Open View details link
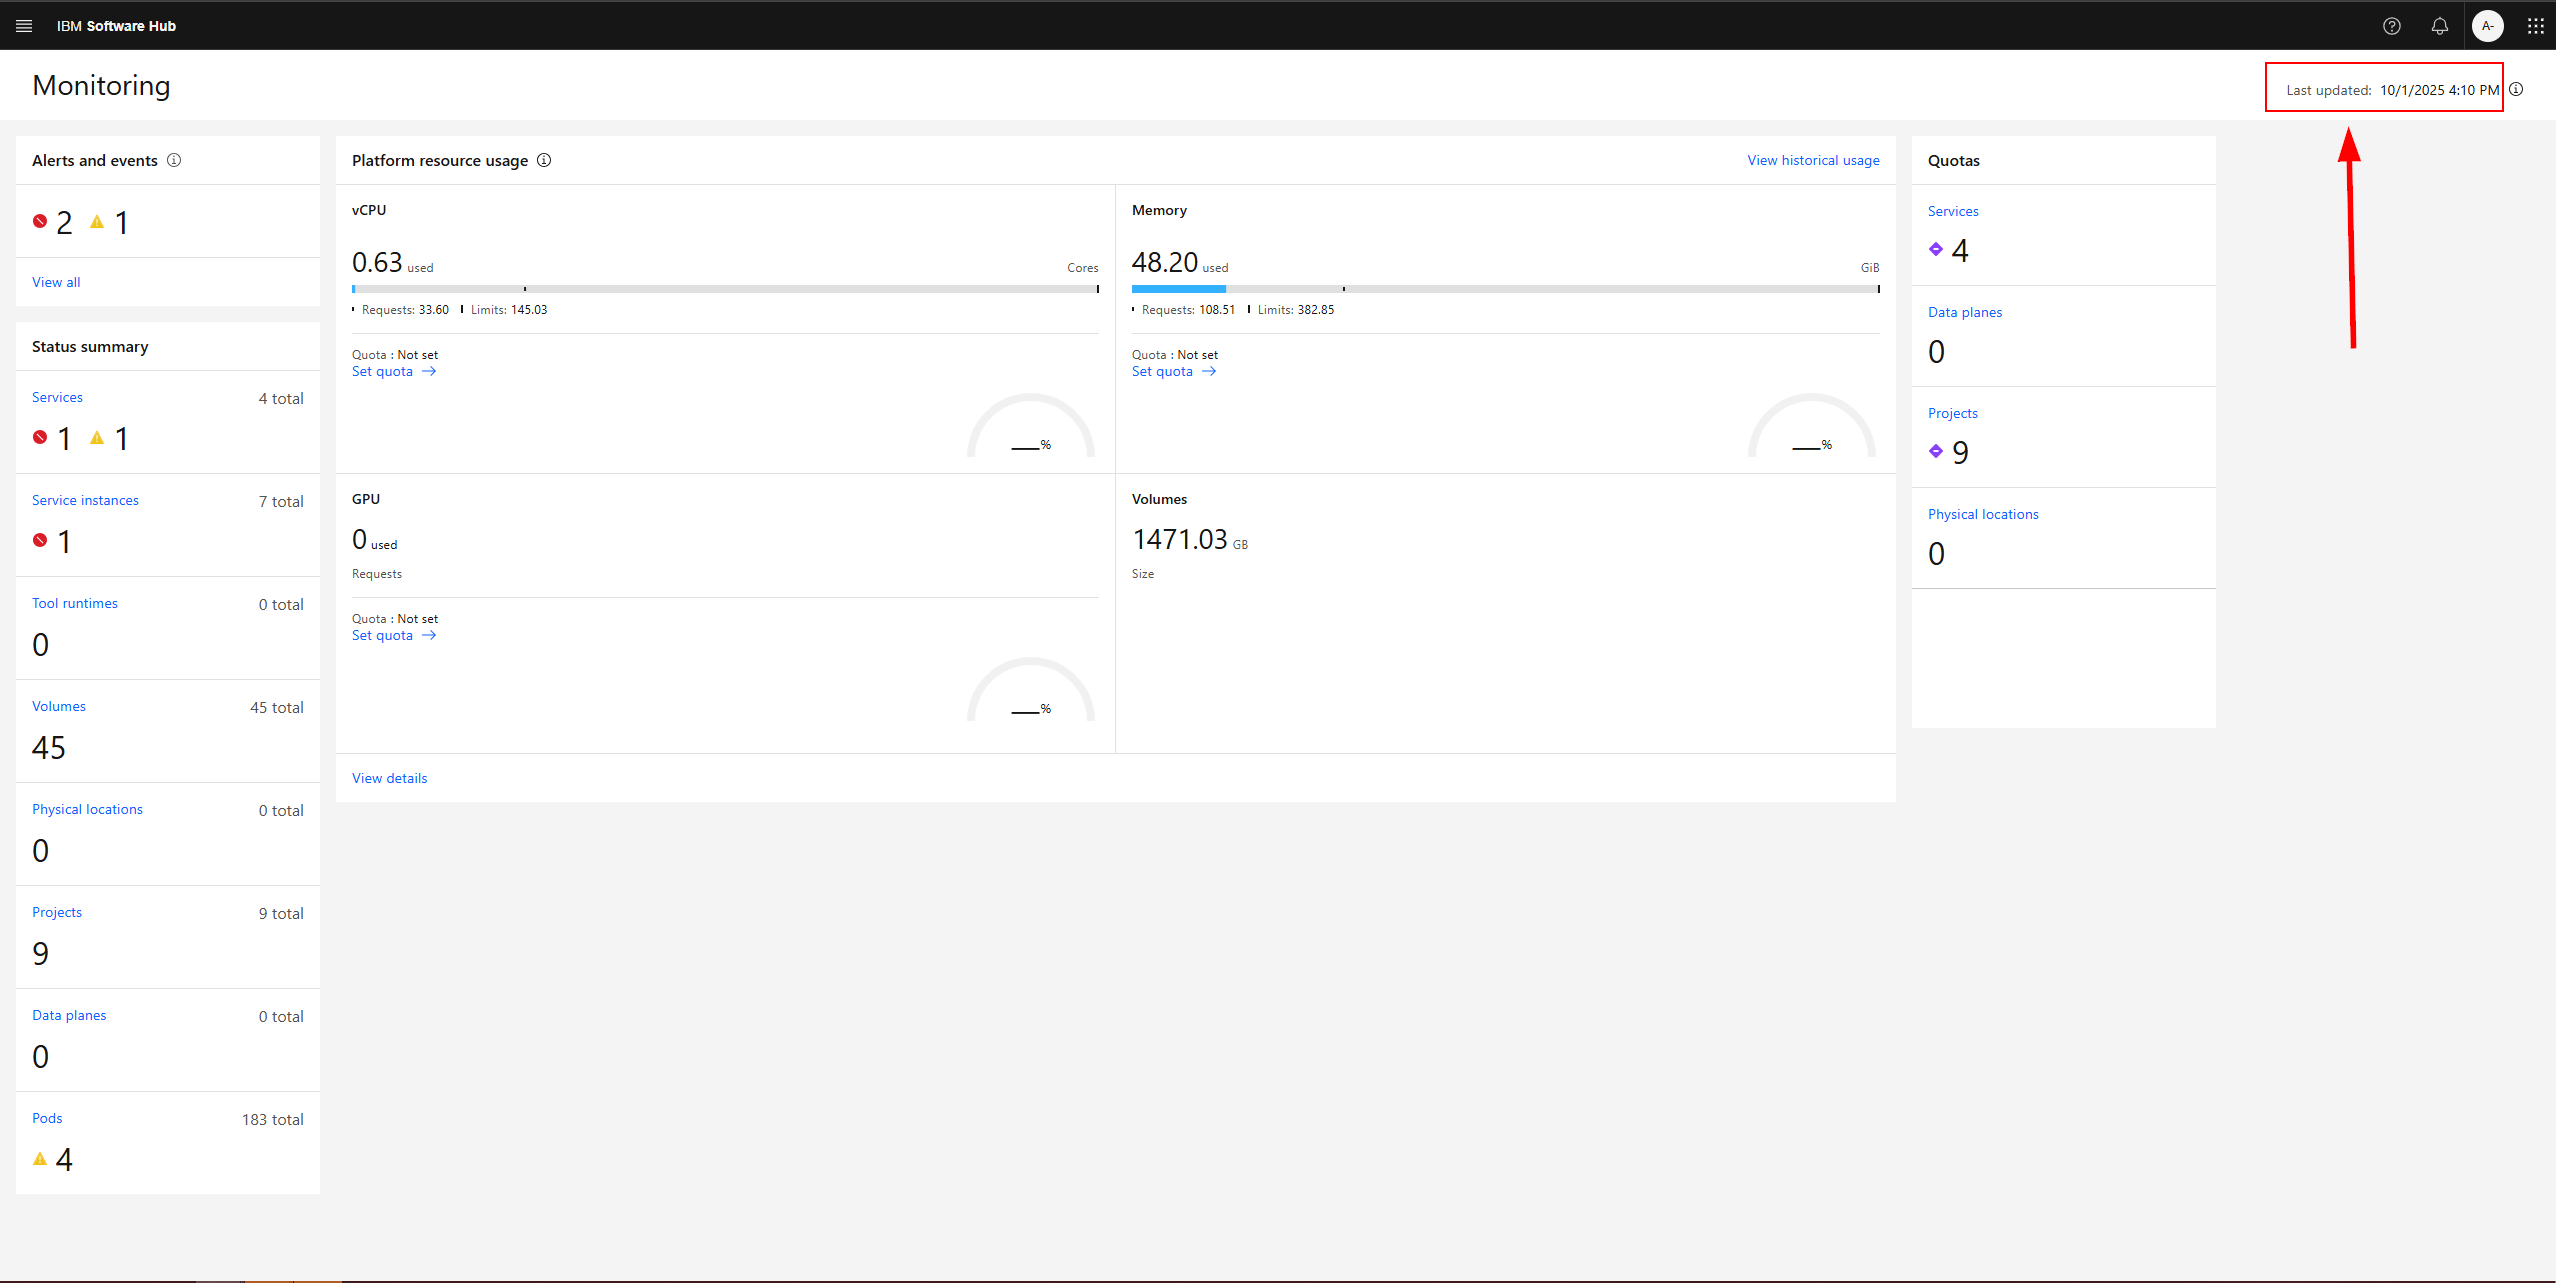 coord(389,778)
